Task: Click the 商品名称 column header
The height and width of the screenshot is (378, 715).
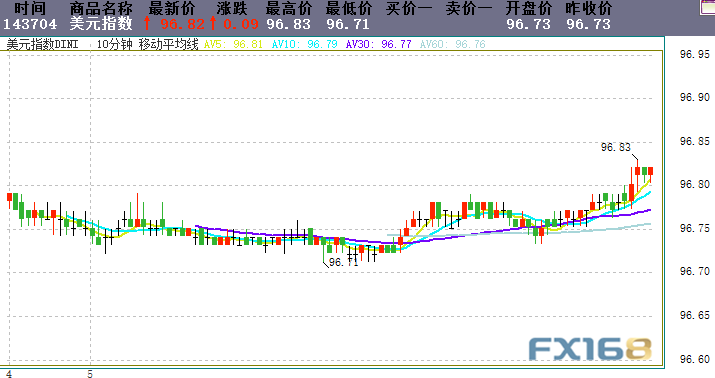Action: pos(101,8)
